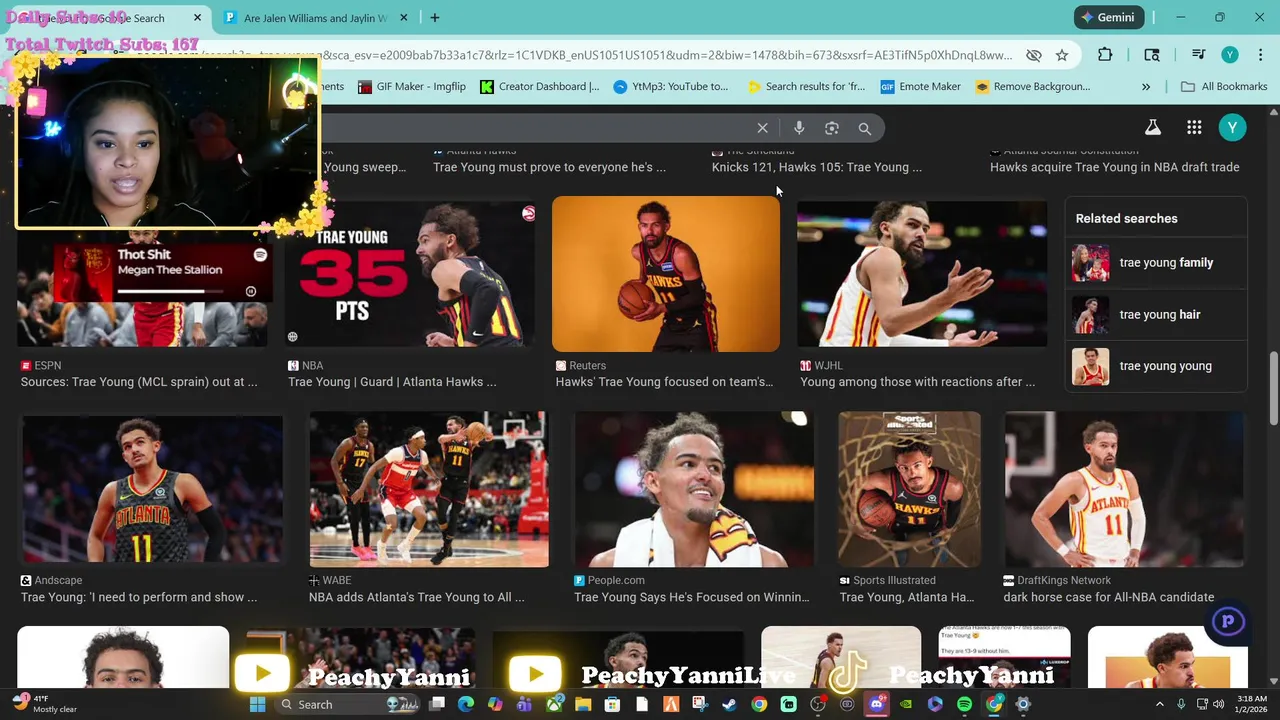Open the Creator Dashboard bookmark

(540, 87)
